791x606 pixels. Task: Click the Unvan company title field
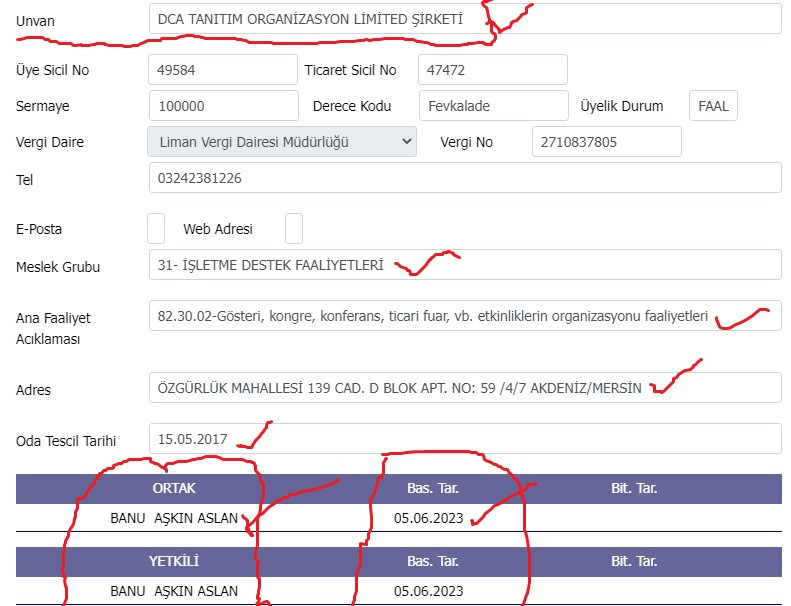tap(465, 19)
